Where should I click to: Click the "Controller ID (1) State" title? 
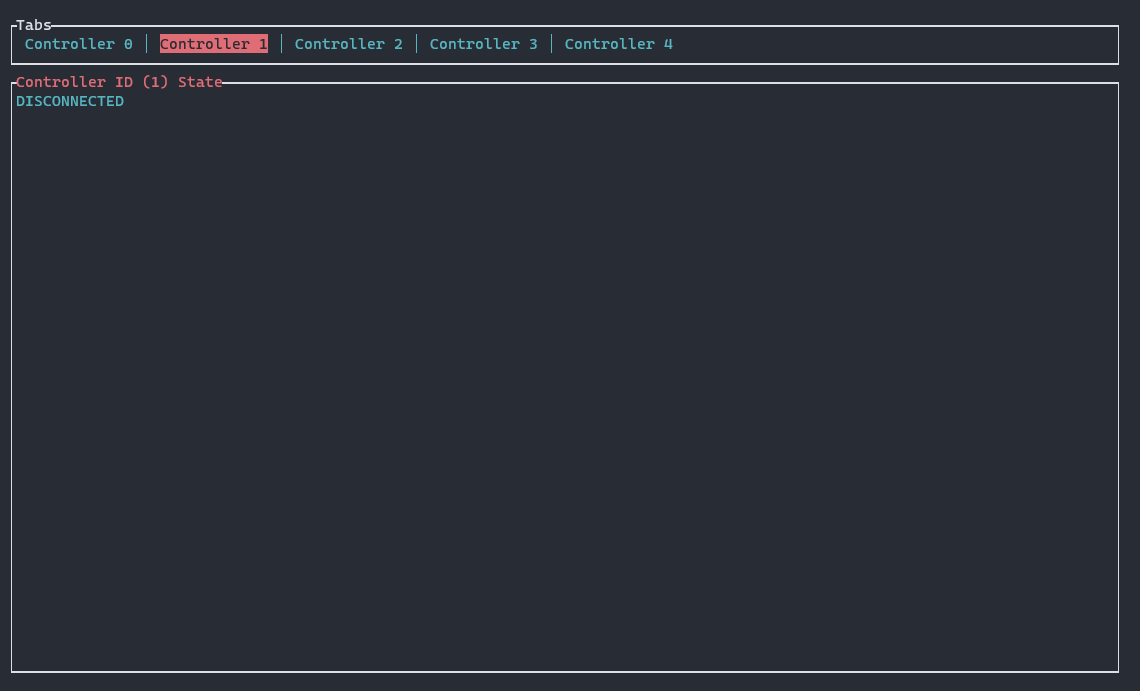tap(119, 82)
